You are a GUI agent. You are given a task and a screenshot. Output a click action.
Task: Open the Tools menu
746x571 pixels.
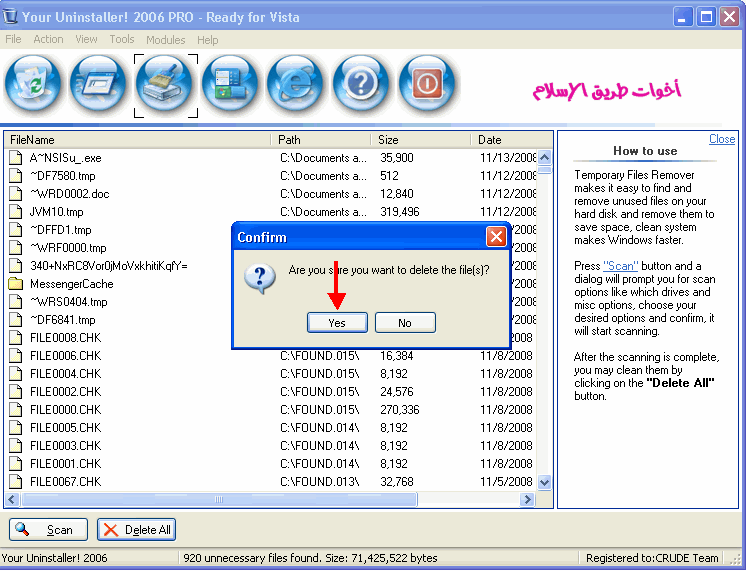122,39
